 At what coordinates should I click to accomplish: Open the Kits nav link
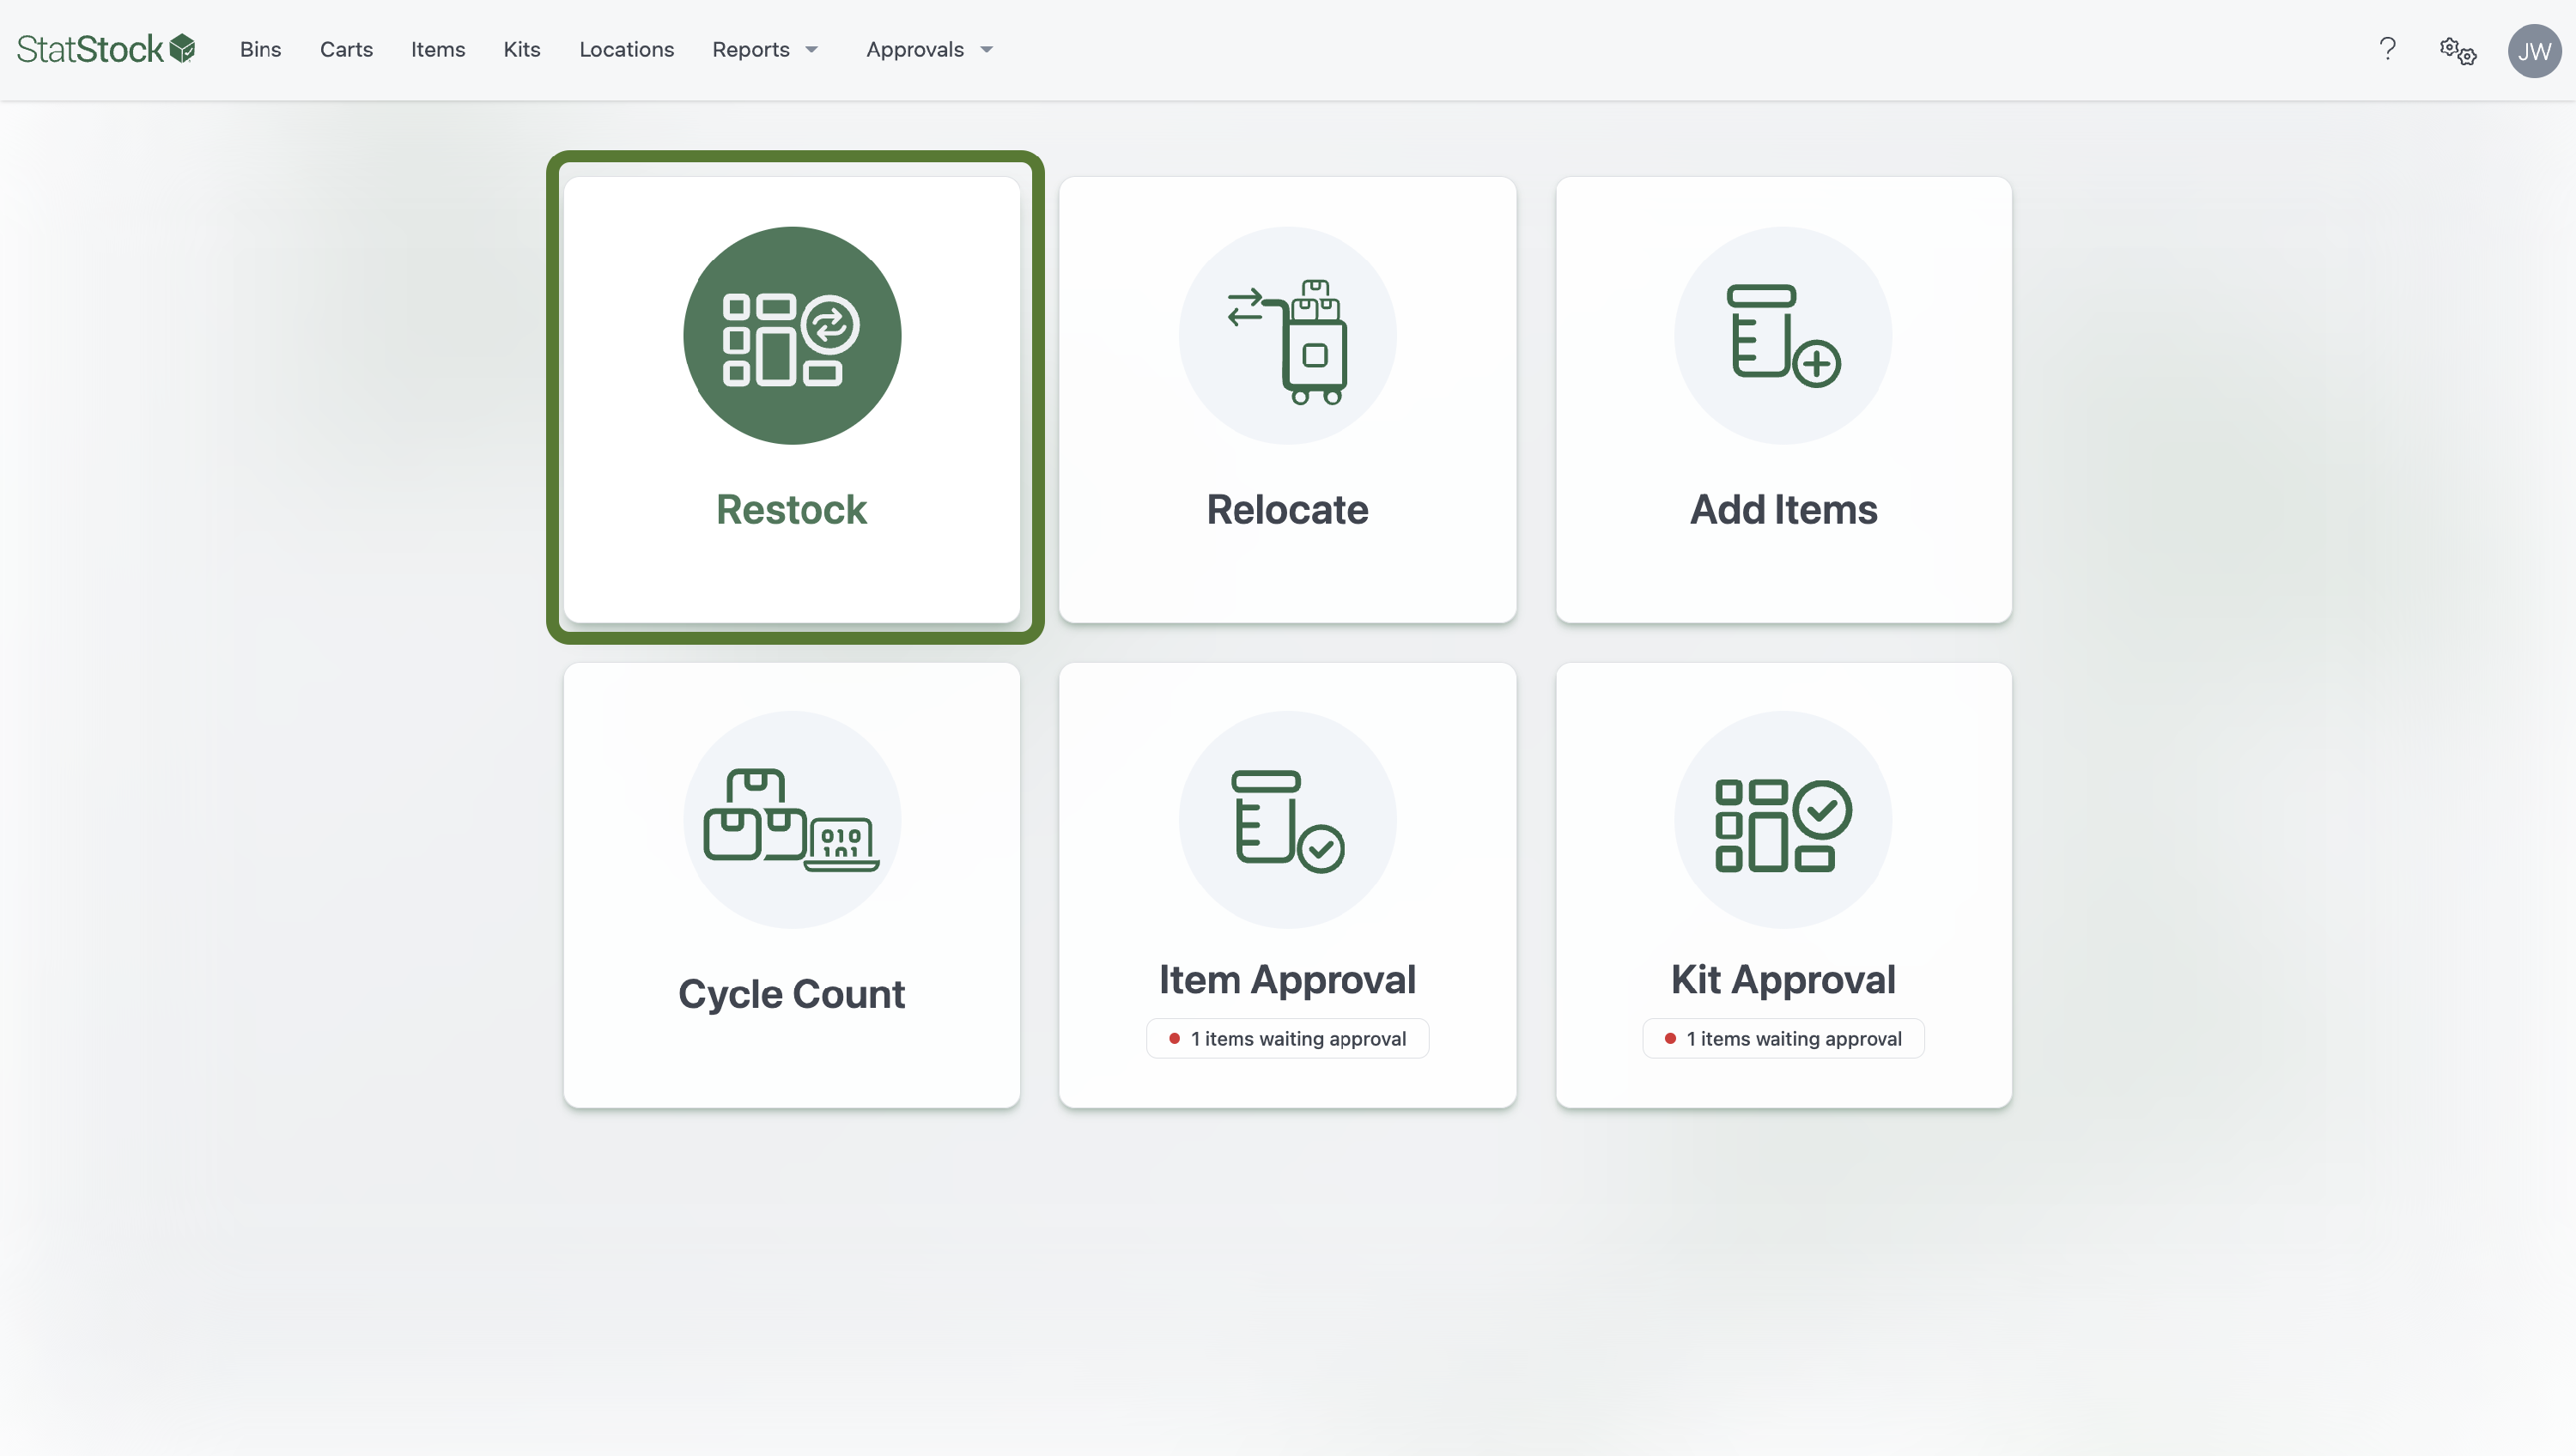click(x=522, y=49)
